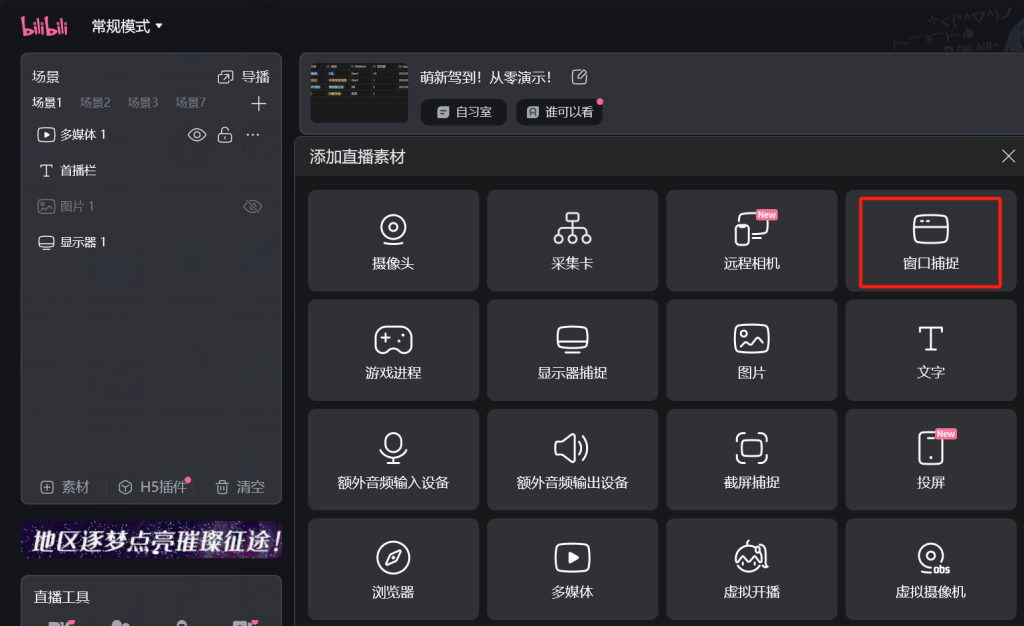Select the 游戏进程 game process source
1024x626 pixels.
click(x=393, y=349)
